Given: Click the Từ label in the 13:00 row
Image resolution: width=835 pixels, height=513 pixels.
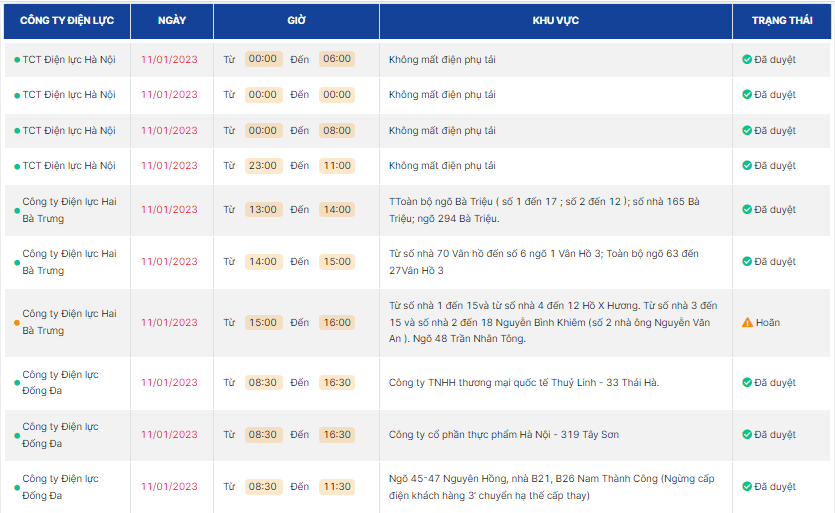Looking at the screenshot, I should point(229,210).
